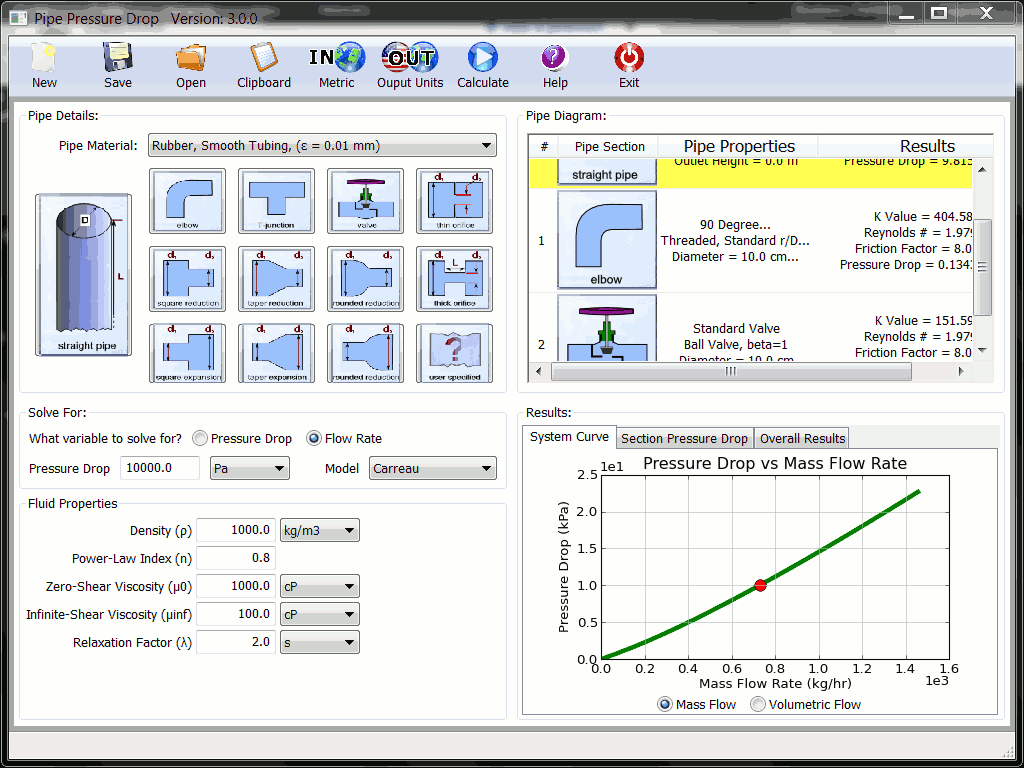The image size is (1024, 768).
Task: Add the rounded fitting with widening outlet
Action: click(366, 353)
